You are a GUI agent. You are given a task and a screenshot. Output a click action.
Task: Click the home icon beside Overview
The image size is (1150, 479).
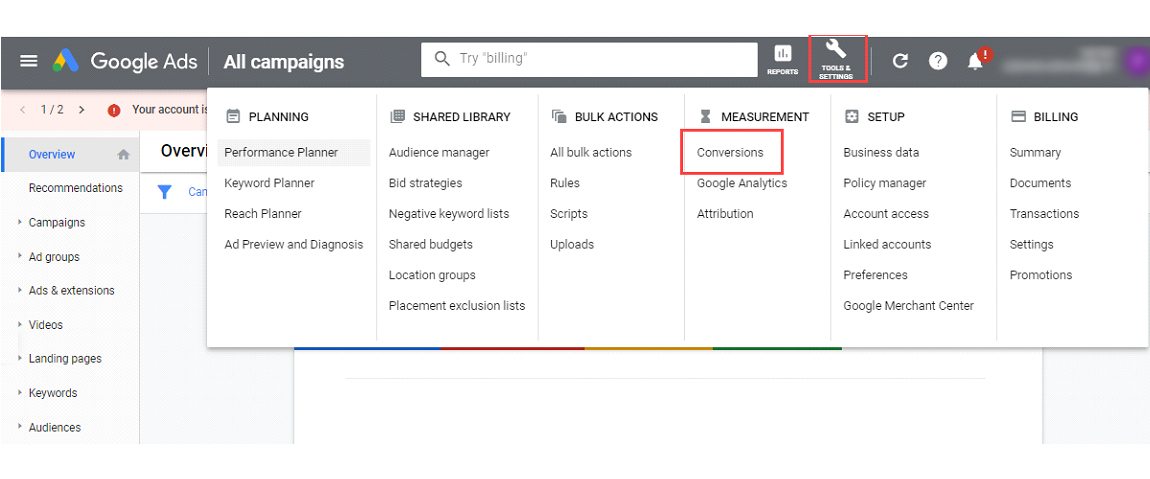tap(123, 155)
